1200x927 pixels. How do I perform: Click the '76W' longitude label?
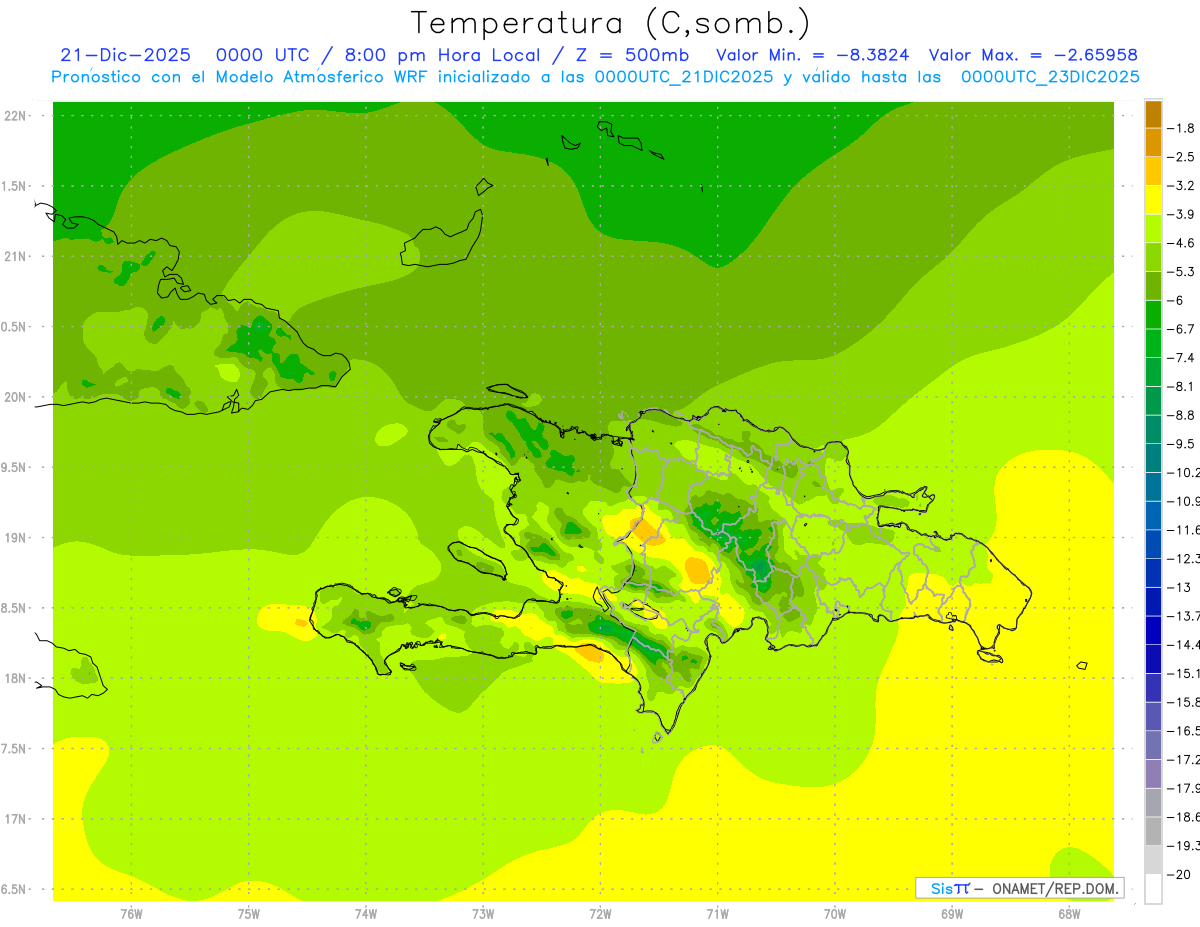pyautogui.click(x=131, y=914)
